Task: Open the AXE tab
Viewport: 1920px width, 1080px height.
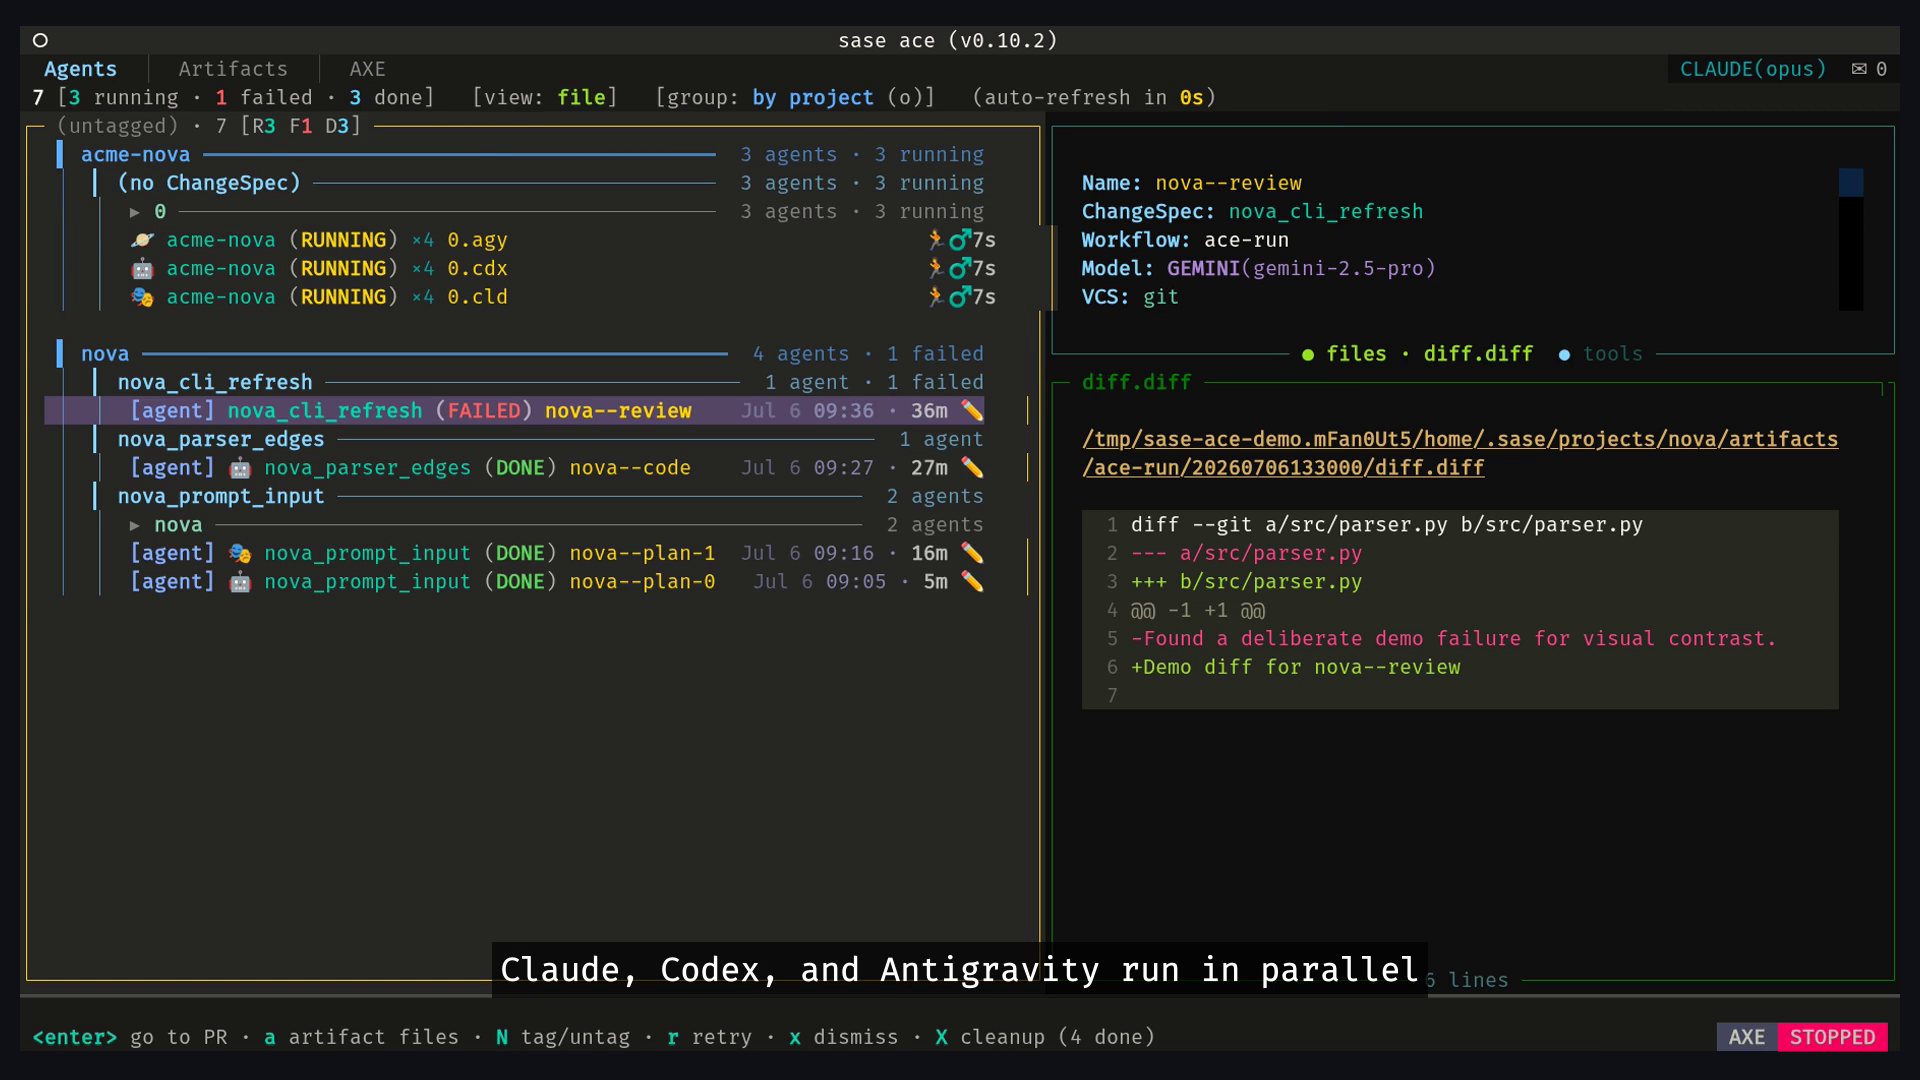Action: click(x=367, y=69)
